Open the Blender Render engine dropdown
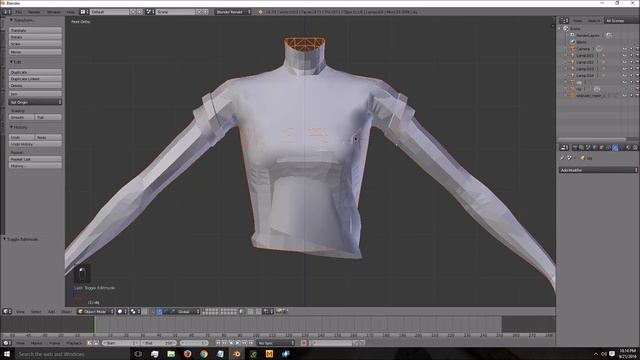 pos(233,12)
